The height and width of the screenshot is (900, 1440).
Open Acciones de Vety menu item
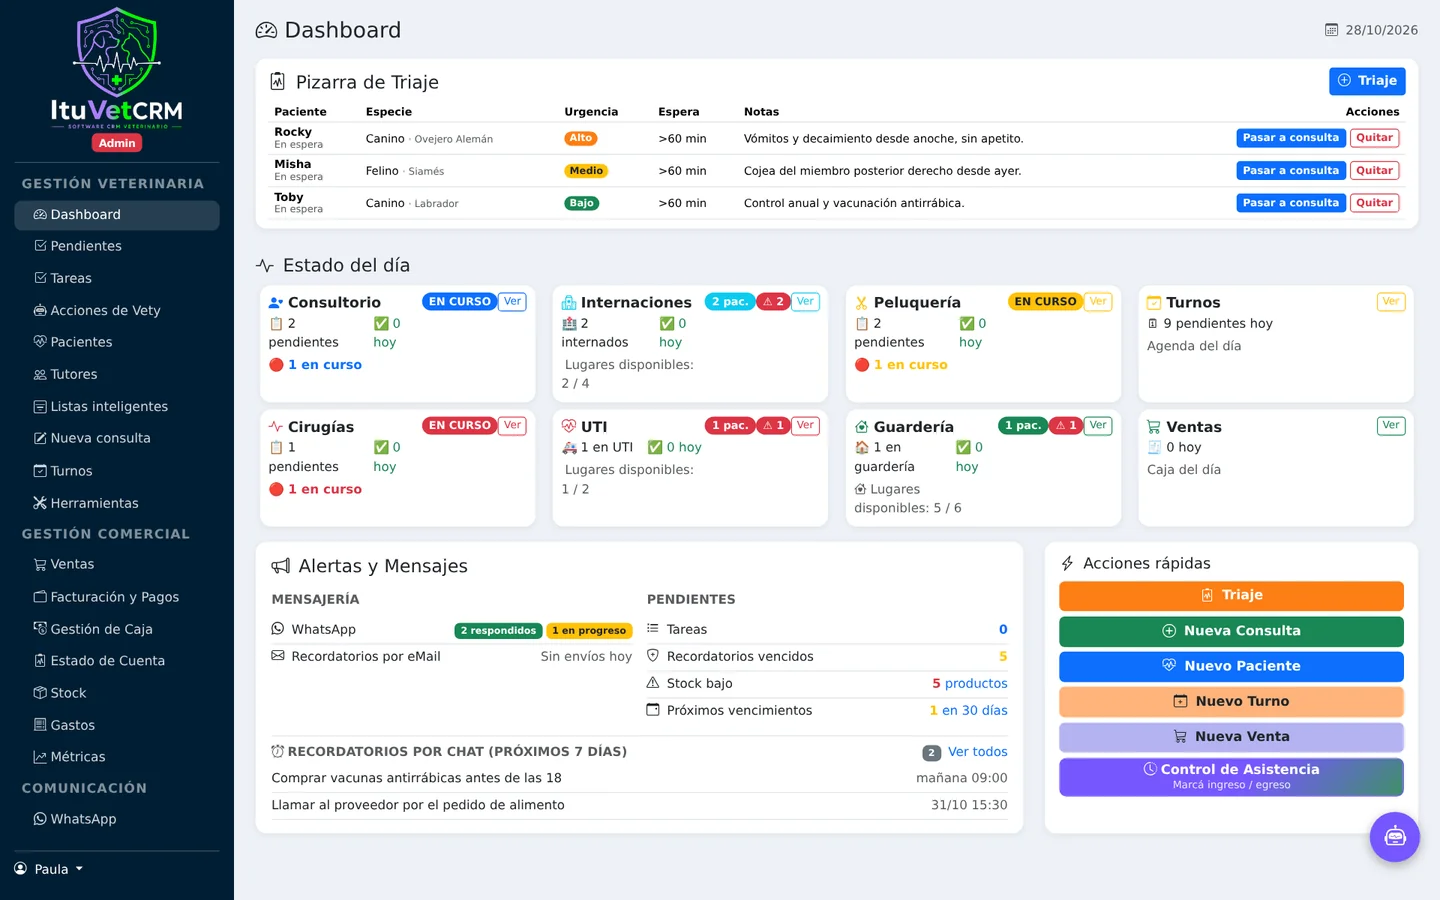point(117,310)
